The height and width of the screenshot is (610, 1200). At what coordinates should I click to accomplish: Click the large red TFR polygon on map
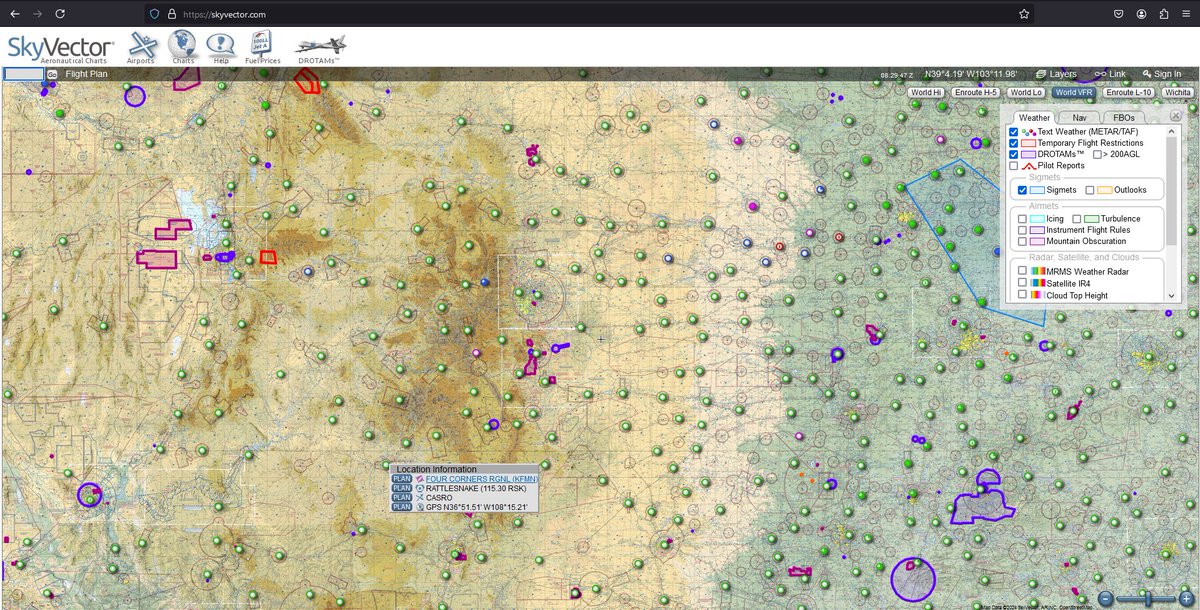[306, 82]
